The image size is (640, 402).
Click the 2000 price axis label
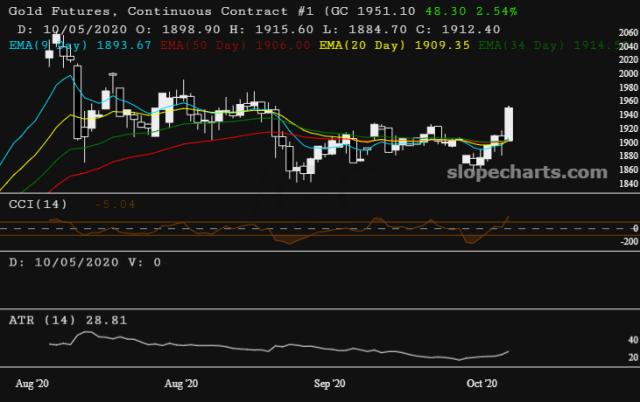(629, 74)
